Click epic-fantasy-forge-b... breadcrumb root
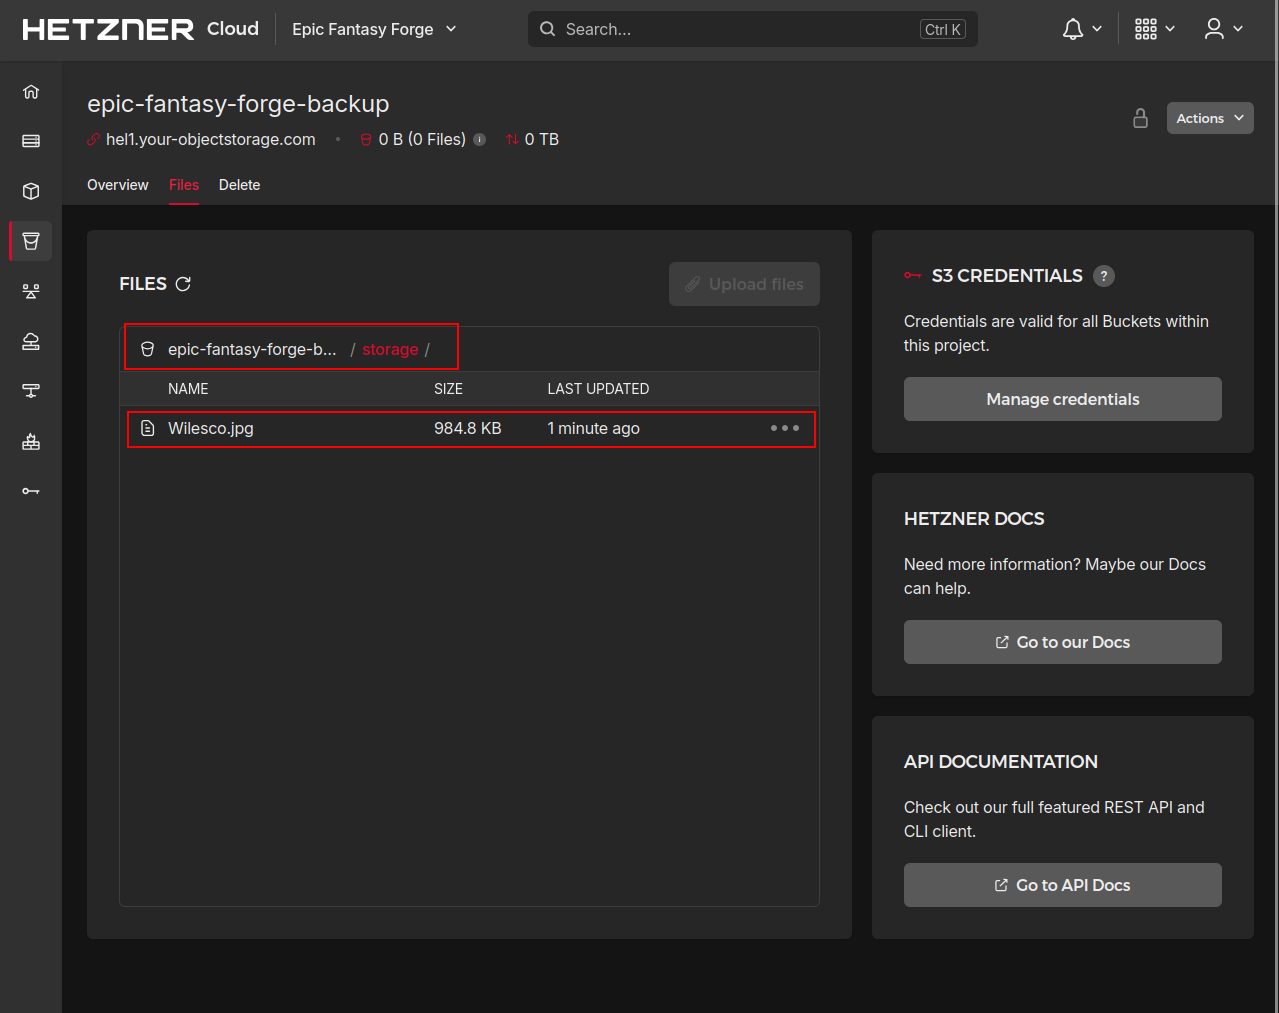This screenshot has width=1279, height=1013. click(252, 349)
